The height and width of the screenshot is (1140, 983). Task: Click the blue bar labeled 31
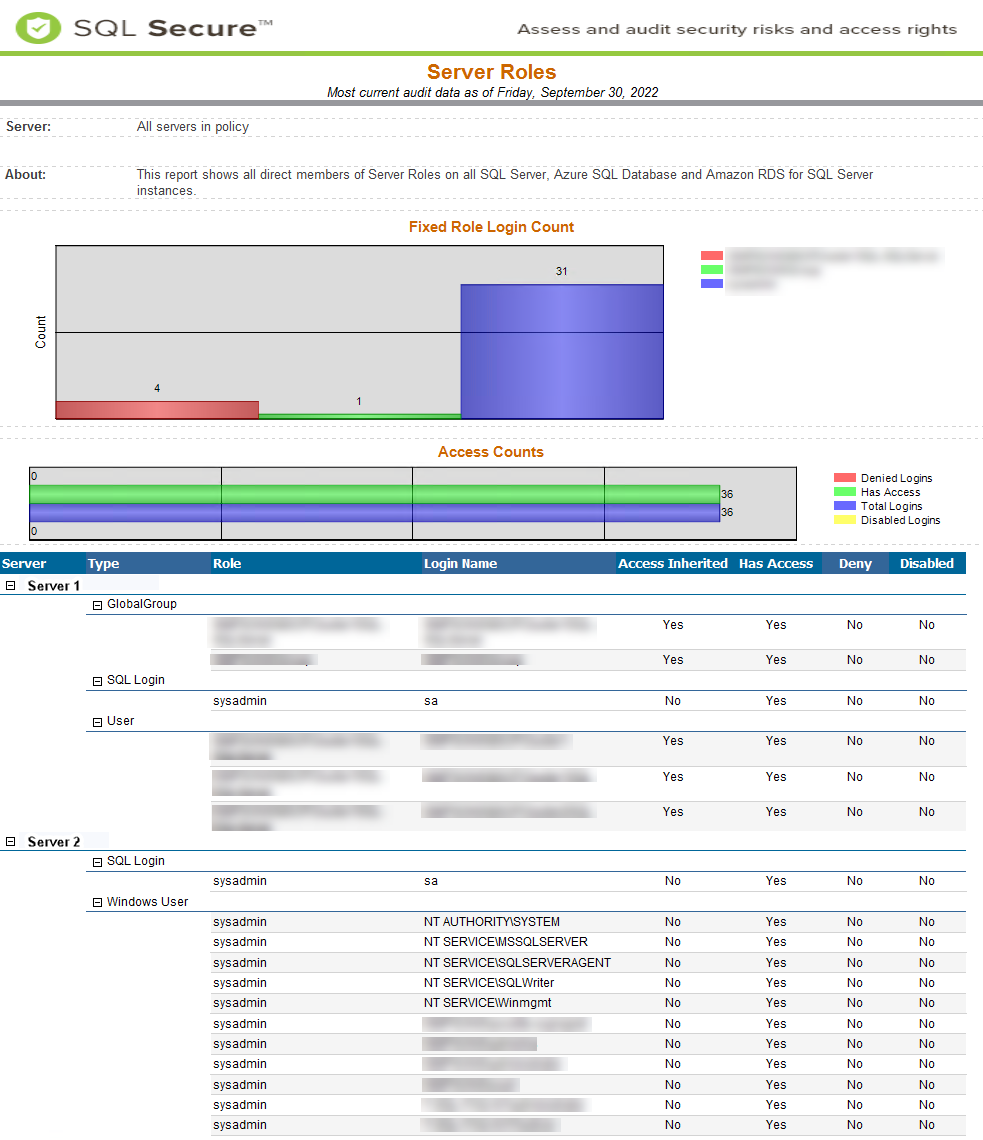pos(562,351)
